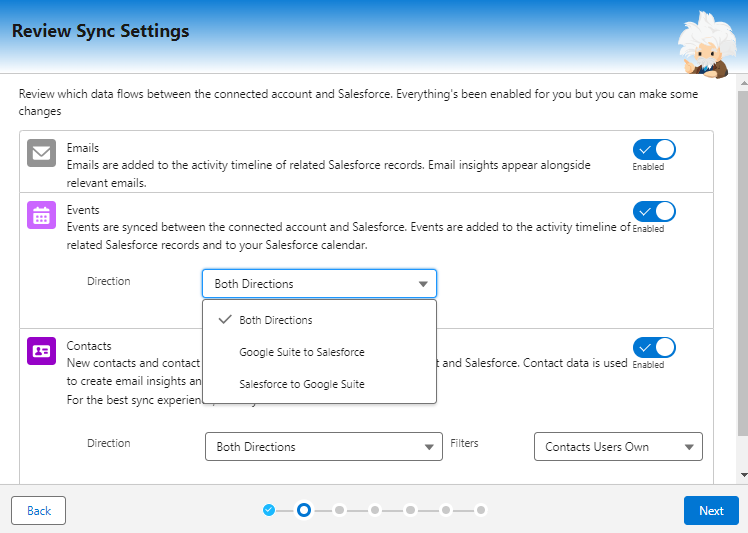Click the completed first step indicator

tap(269, 510)
